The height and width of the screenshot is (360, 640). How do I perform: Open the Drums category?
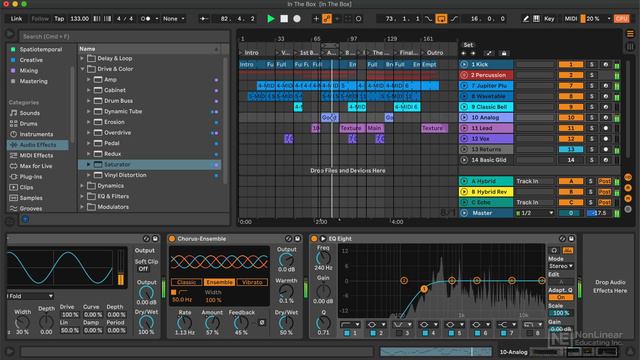point(28,124)
